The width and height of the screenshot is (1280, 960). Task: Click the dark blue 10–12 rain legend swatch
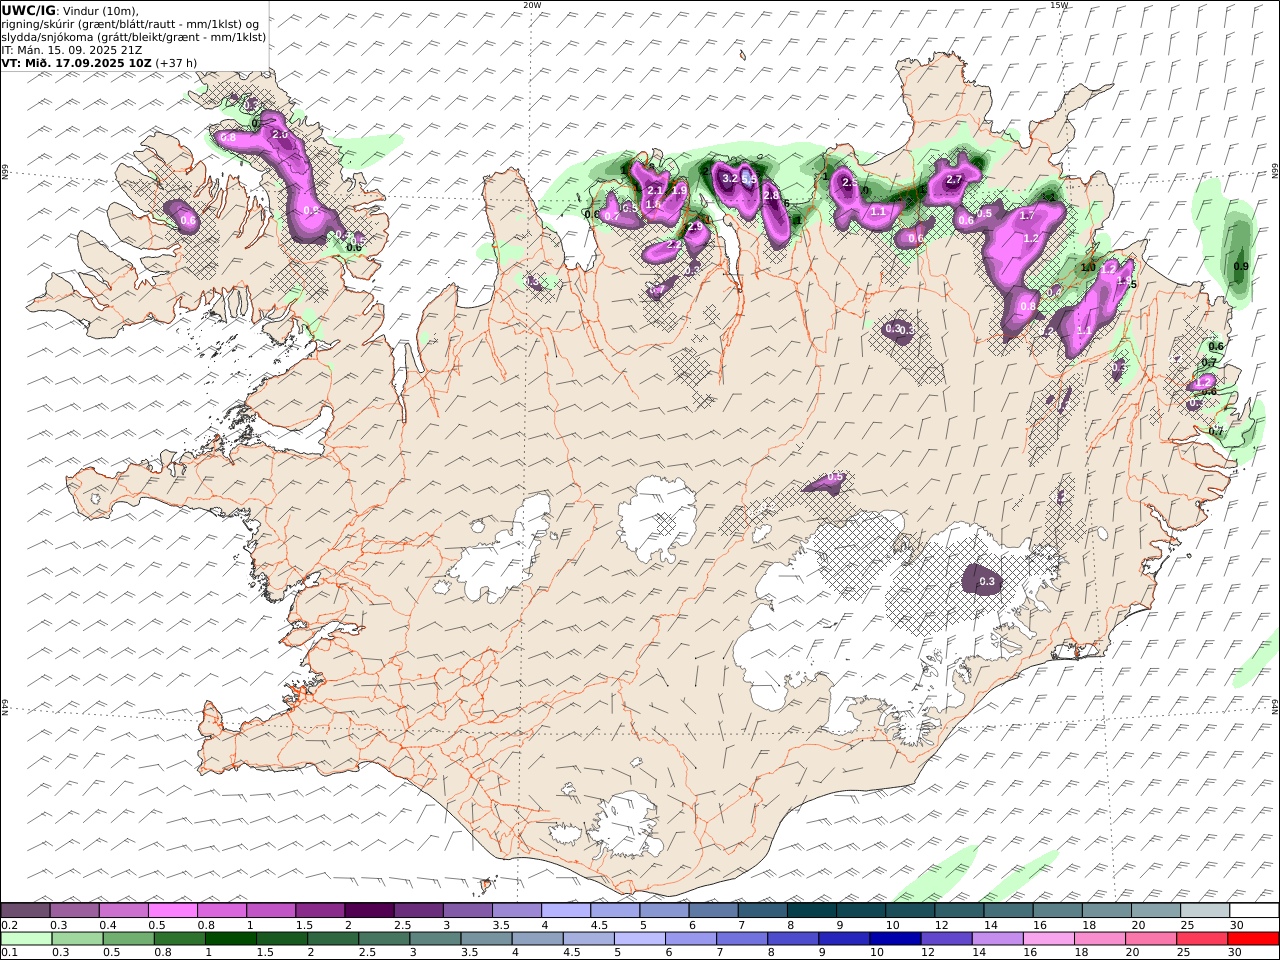[x=895, y=938]
